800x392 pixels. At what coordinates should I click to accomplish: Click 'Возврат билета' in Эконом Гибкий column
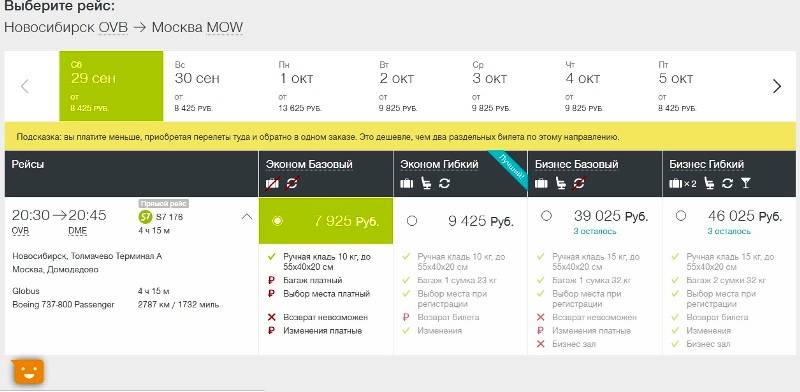[448, 317]
